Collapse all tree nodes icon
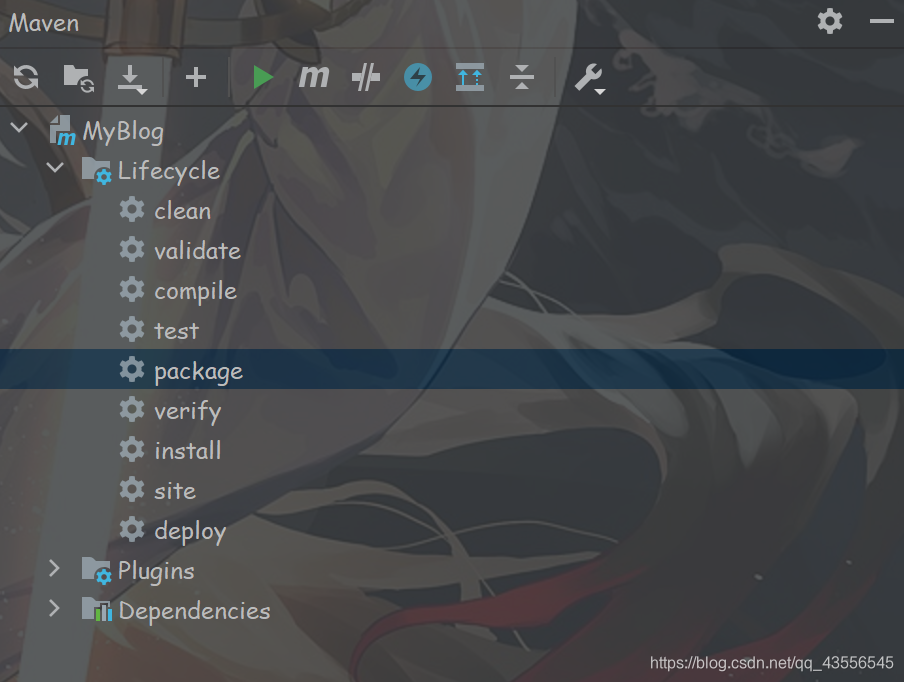Image resolution: width=904 pixels, height=682 pixels. [522, 77]
